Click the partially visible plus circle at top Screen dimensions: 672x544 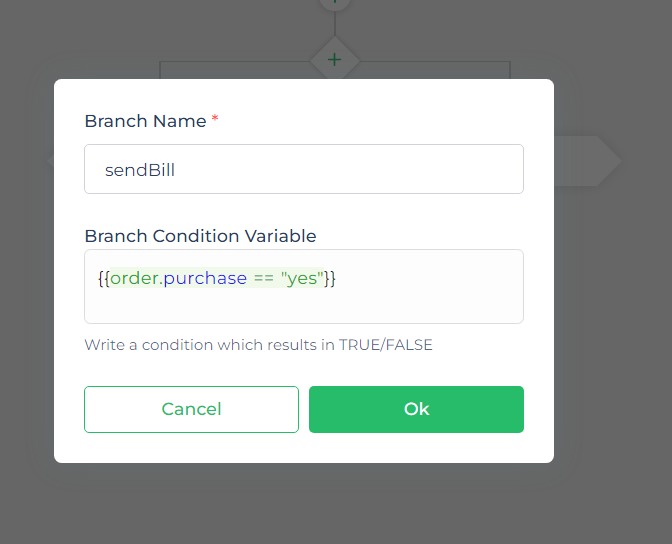[335, 3]
